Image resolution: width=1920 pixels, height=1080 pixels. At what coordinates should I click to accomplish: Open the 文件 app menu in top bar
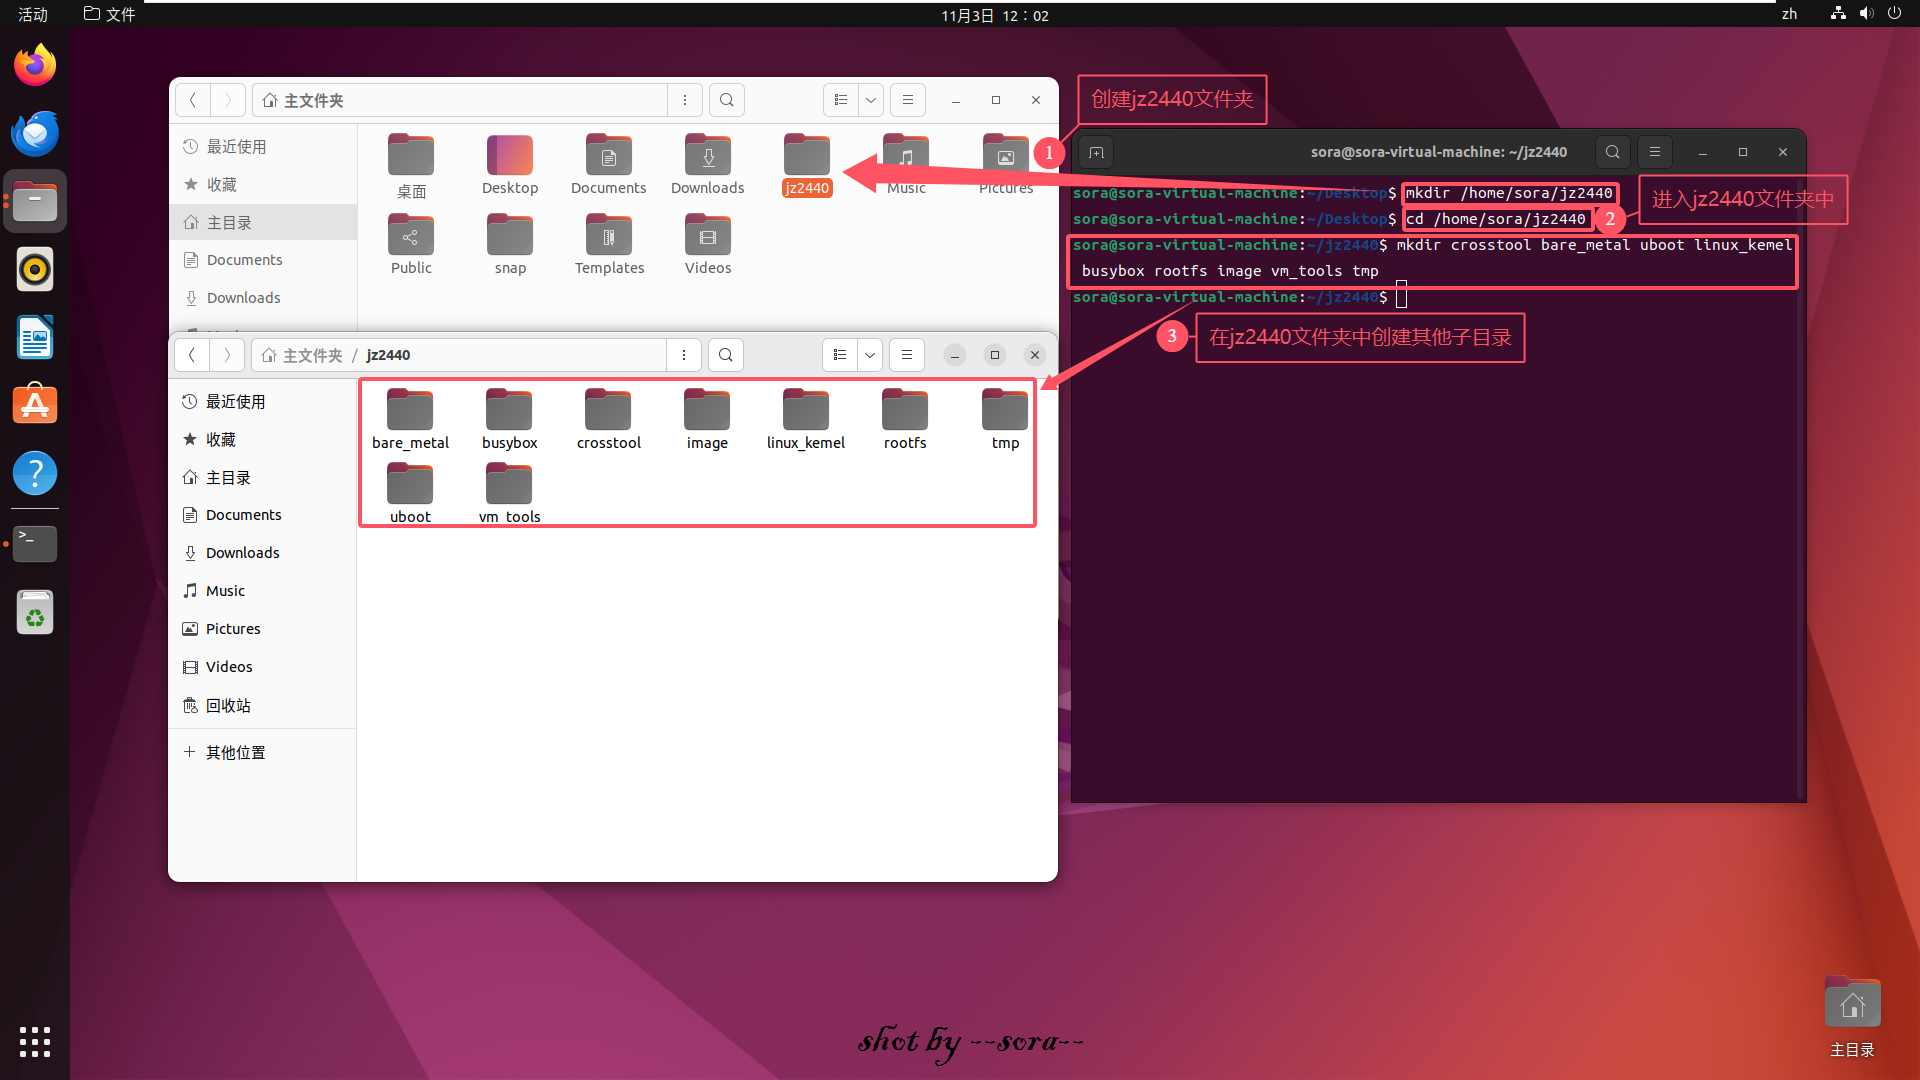[110, 15]
